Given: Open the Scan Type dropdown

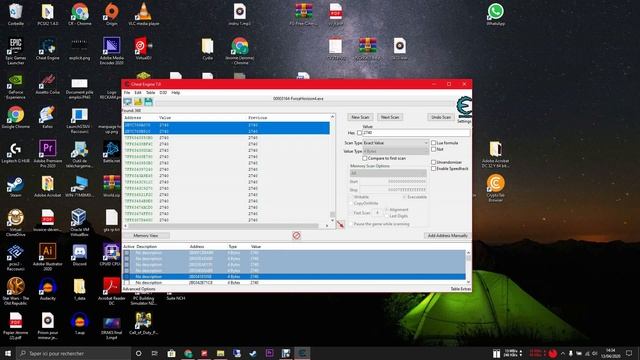Looking at the screenshot, I should click(396, 143).
